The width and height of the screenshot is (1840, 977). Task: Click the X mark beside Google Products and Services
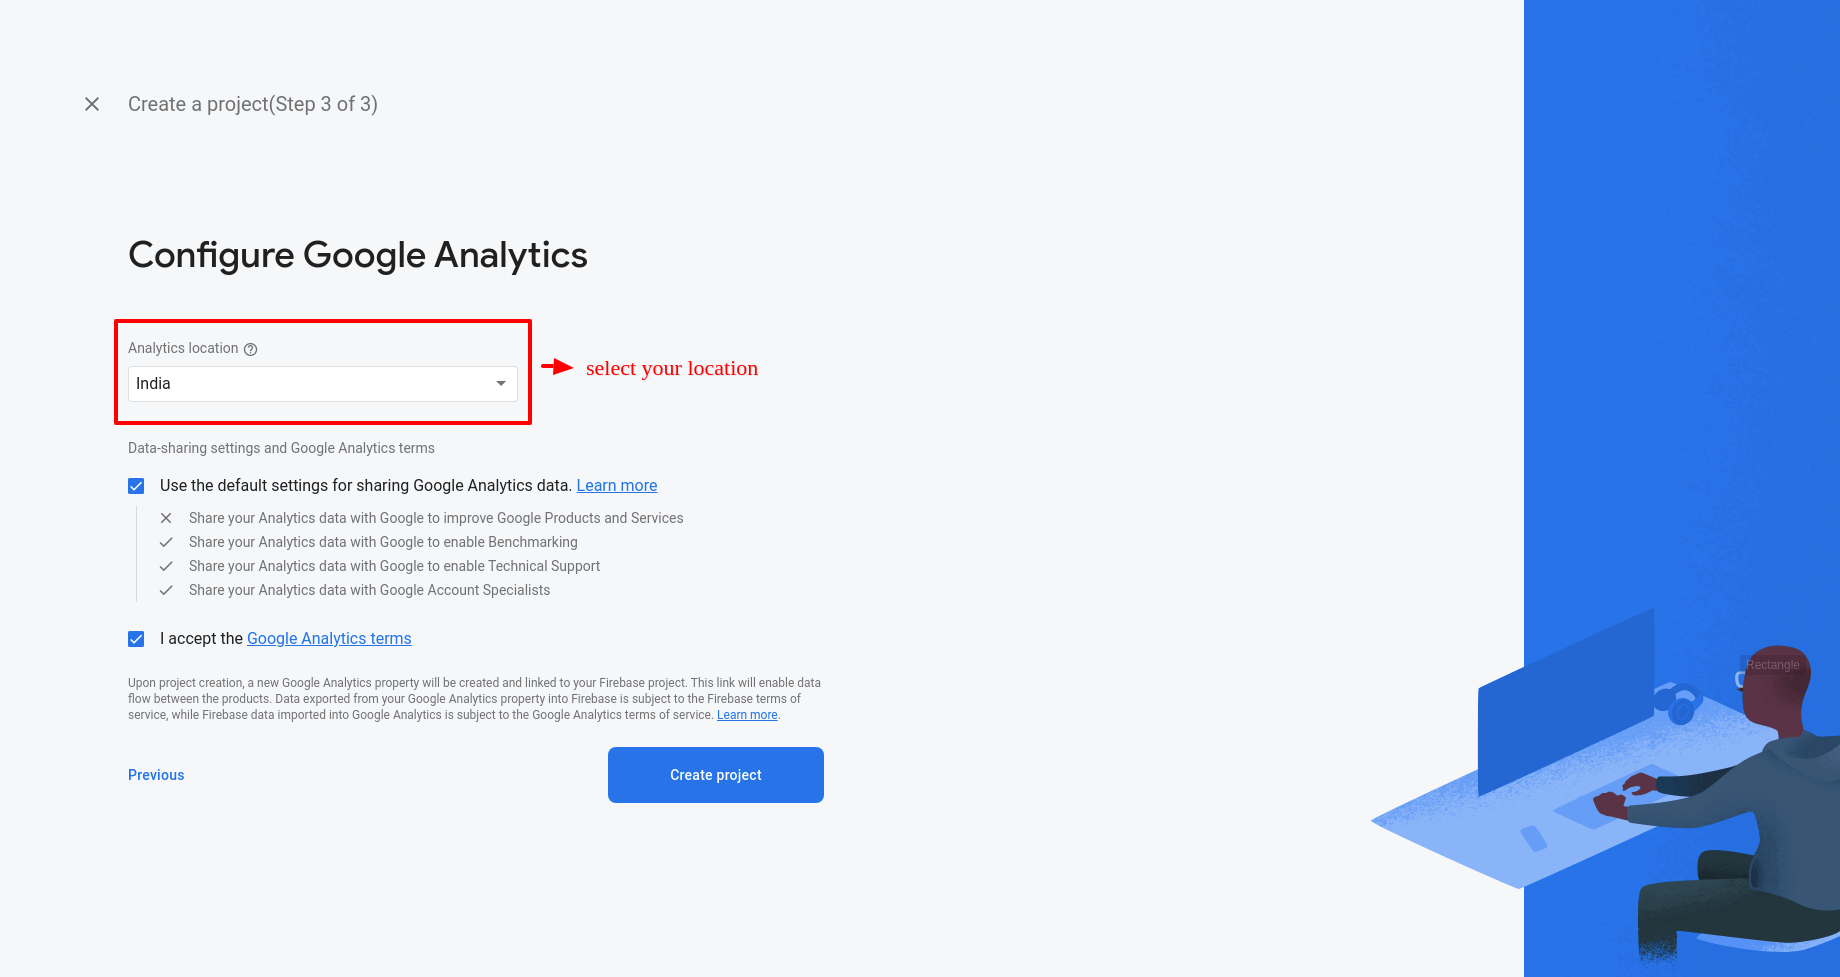166,518
